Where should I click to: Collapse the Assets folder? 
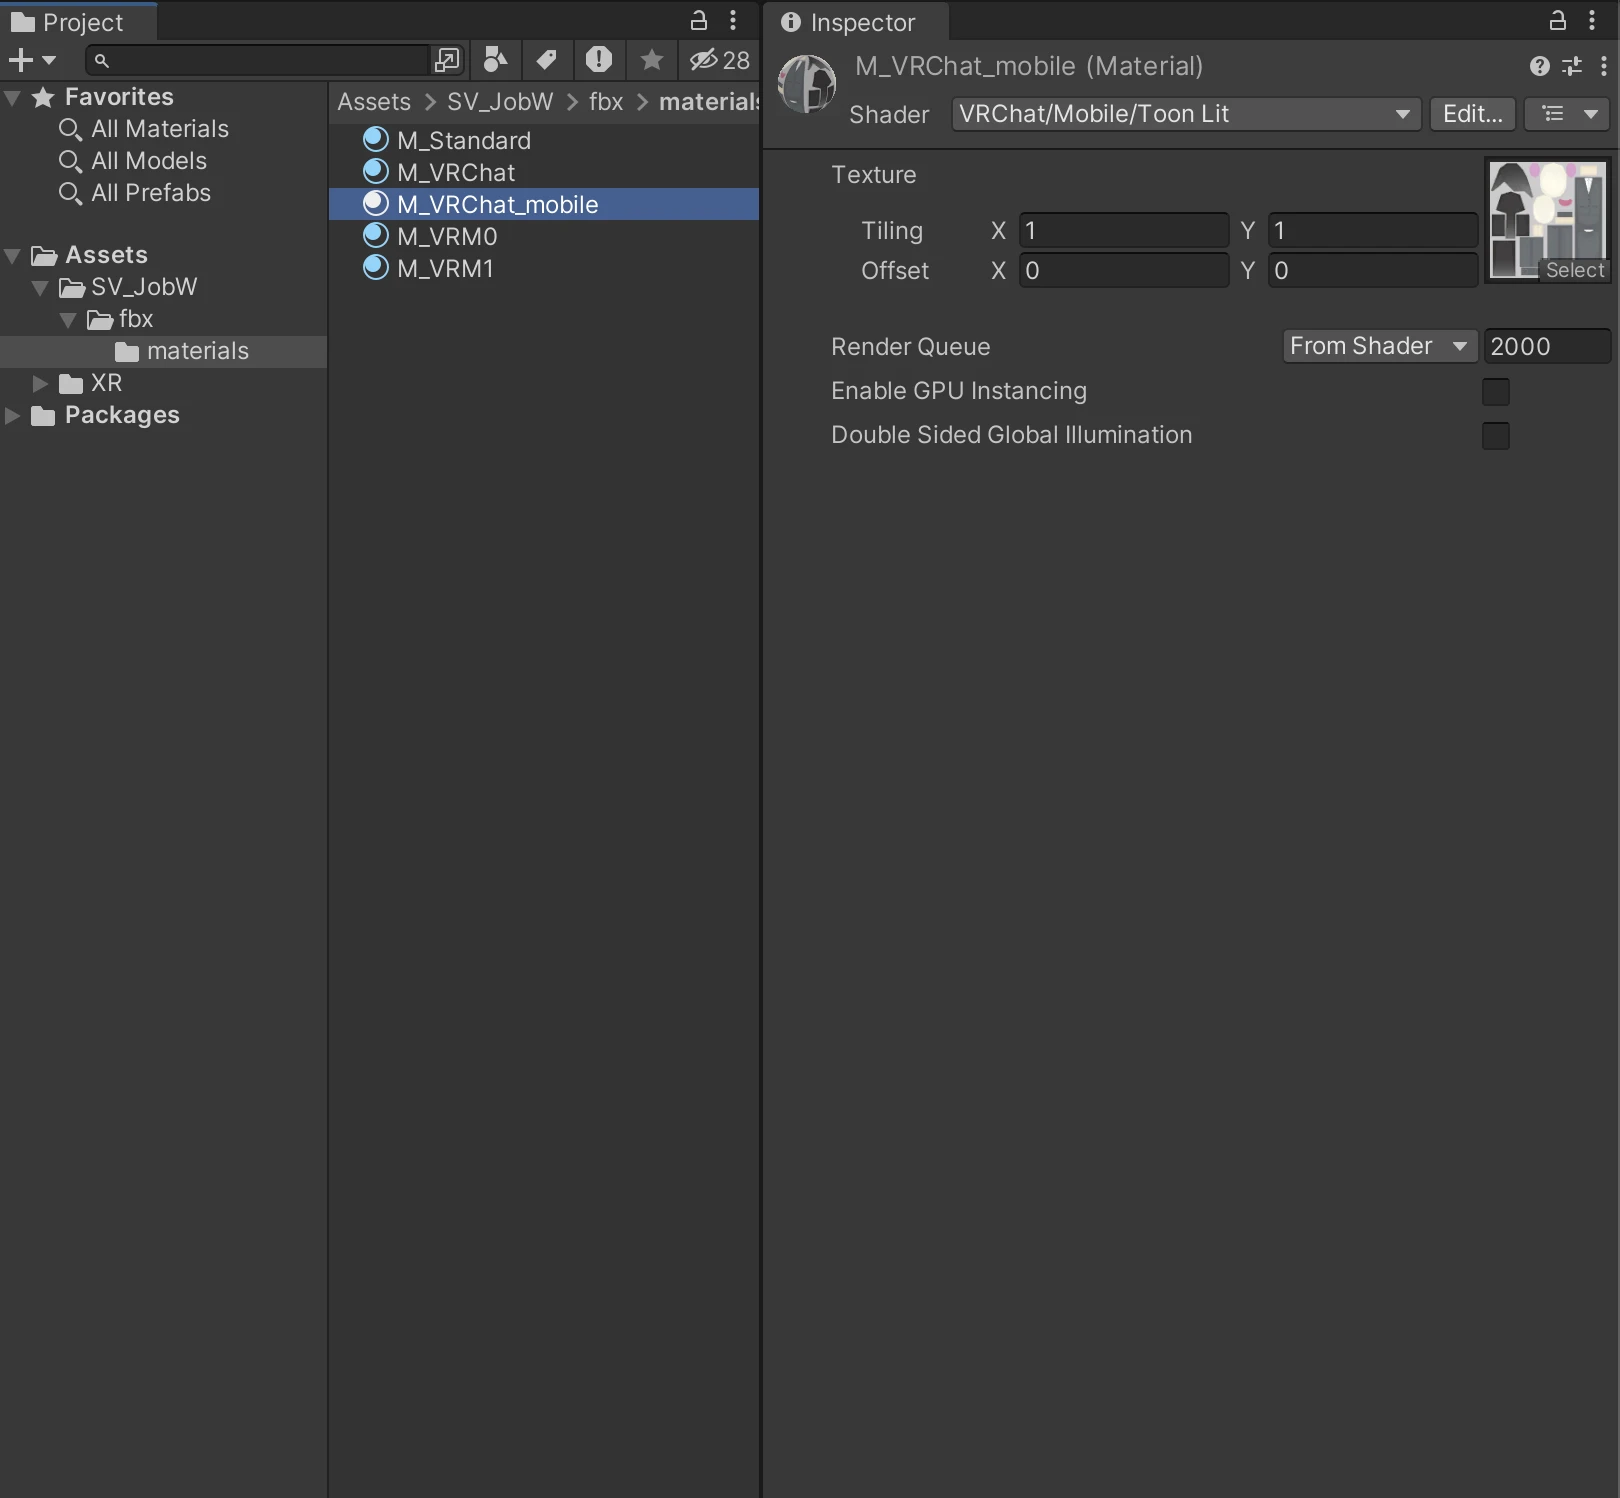[x=13, y=255]
